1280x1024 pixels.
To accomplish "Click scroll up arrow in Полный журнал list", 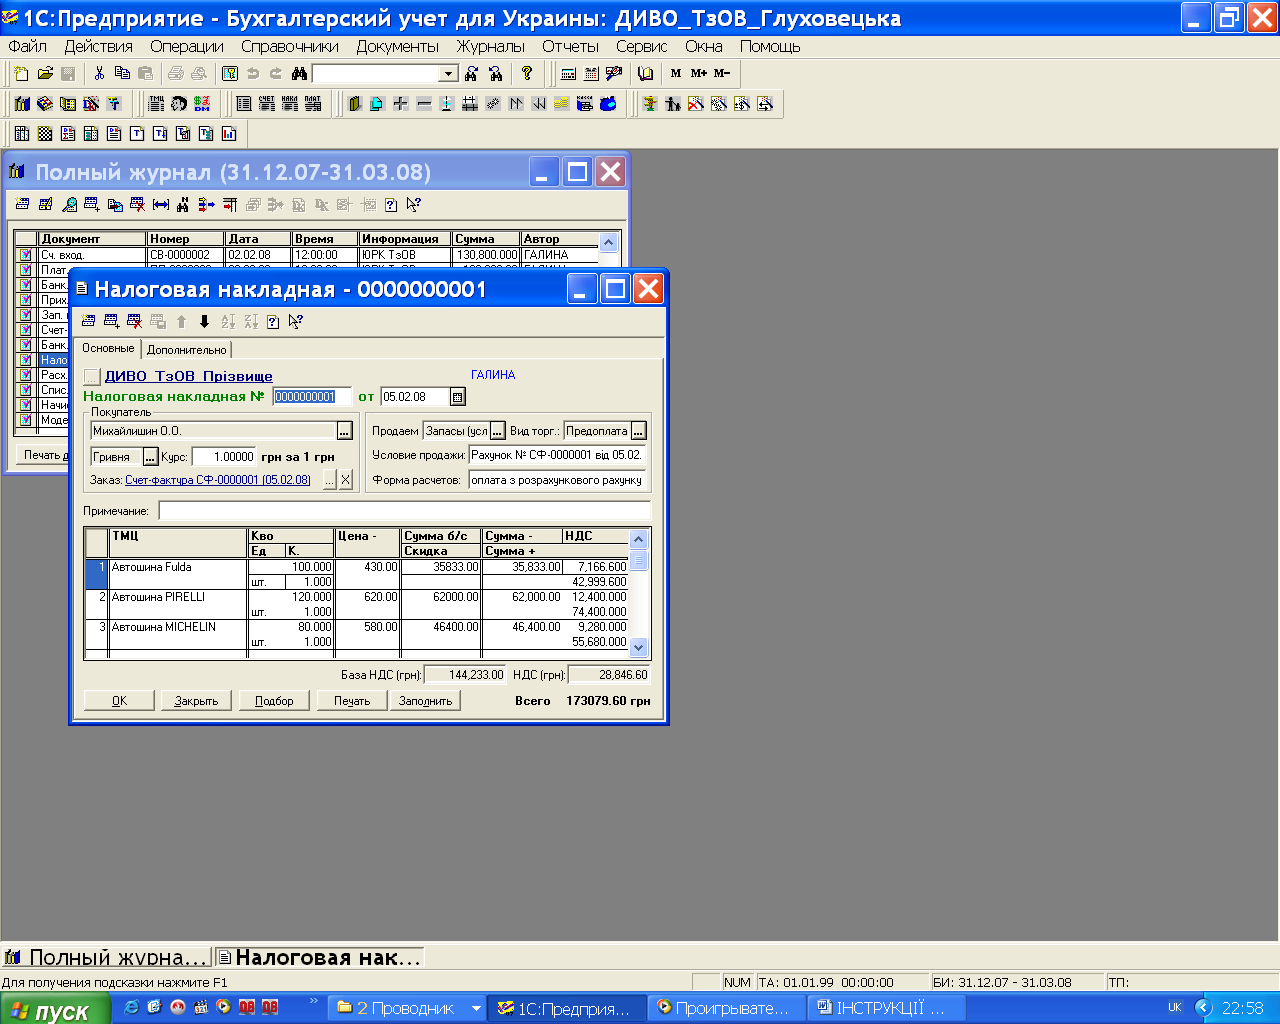I will [608, 241].
